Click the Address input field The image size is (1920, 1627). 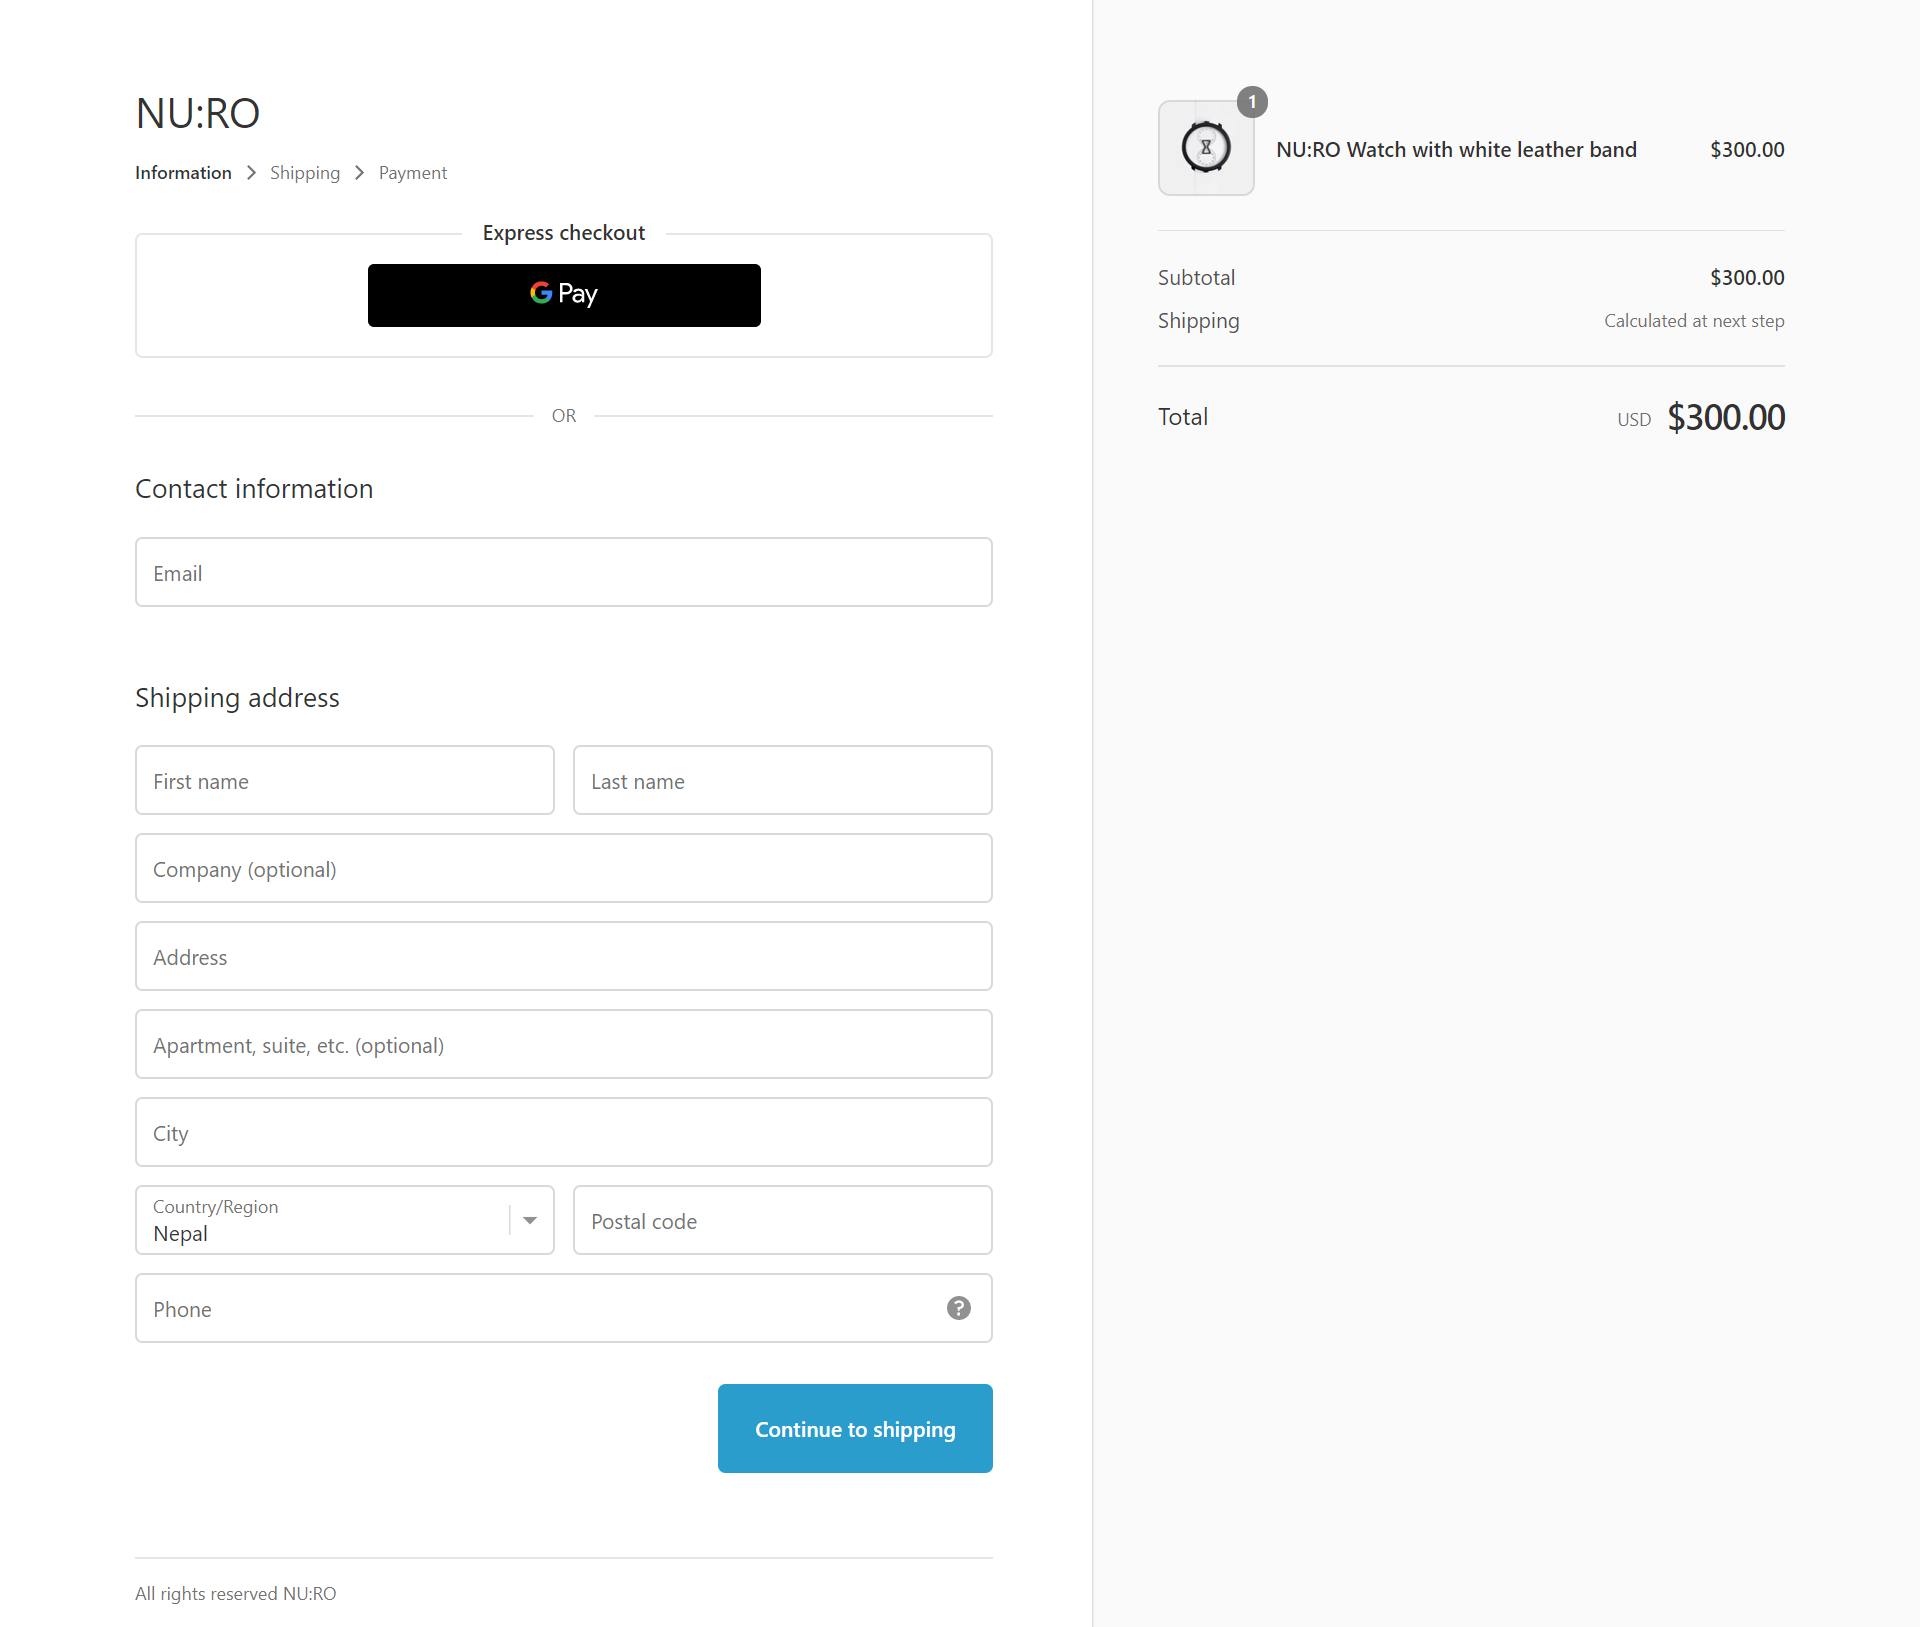tap(561, 956)
